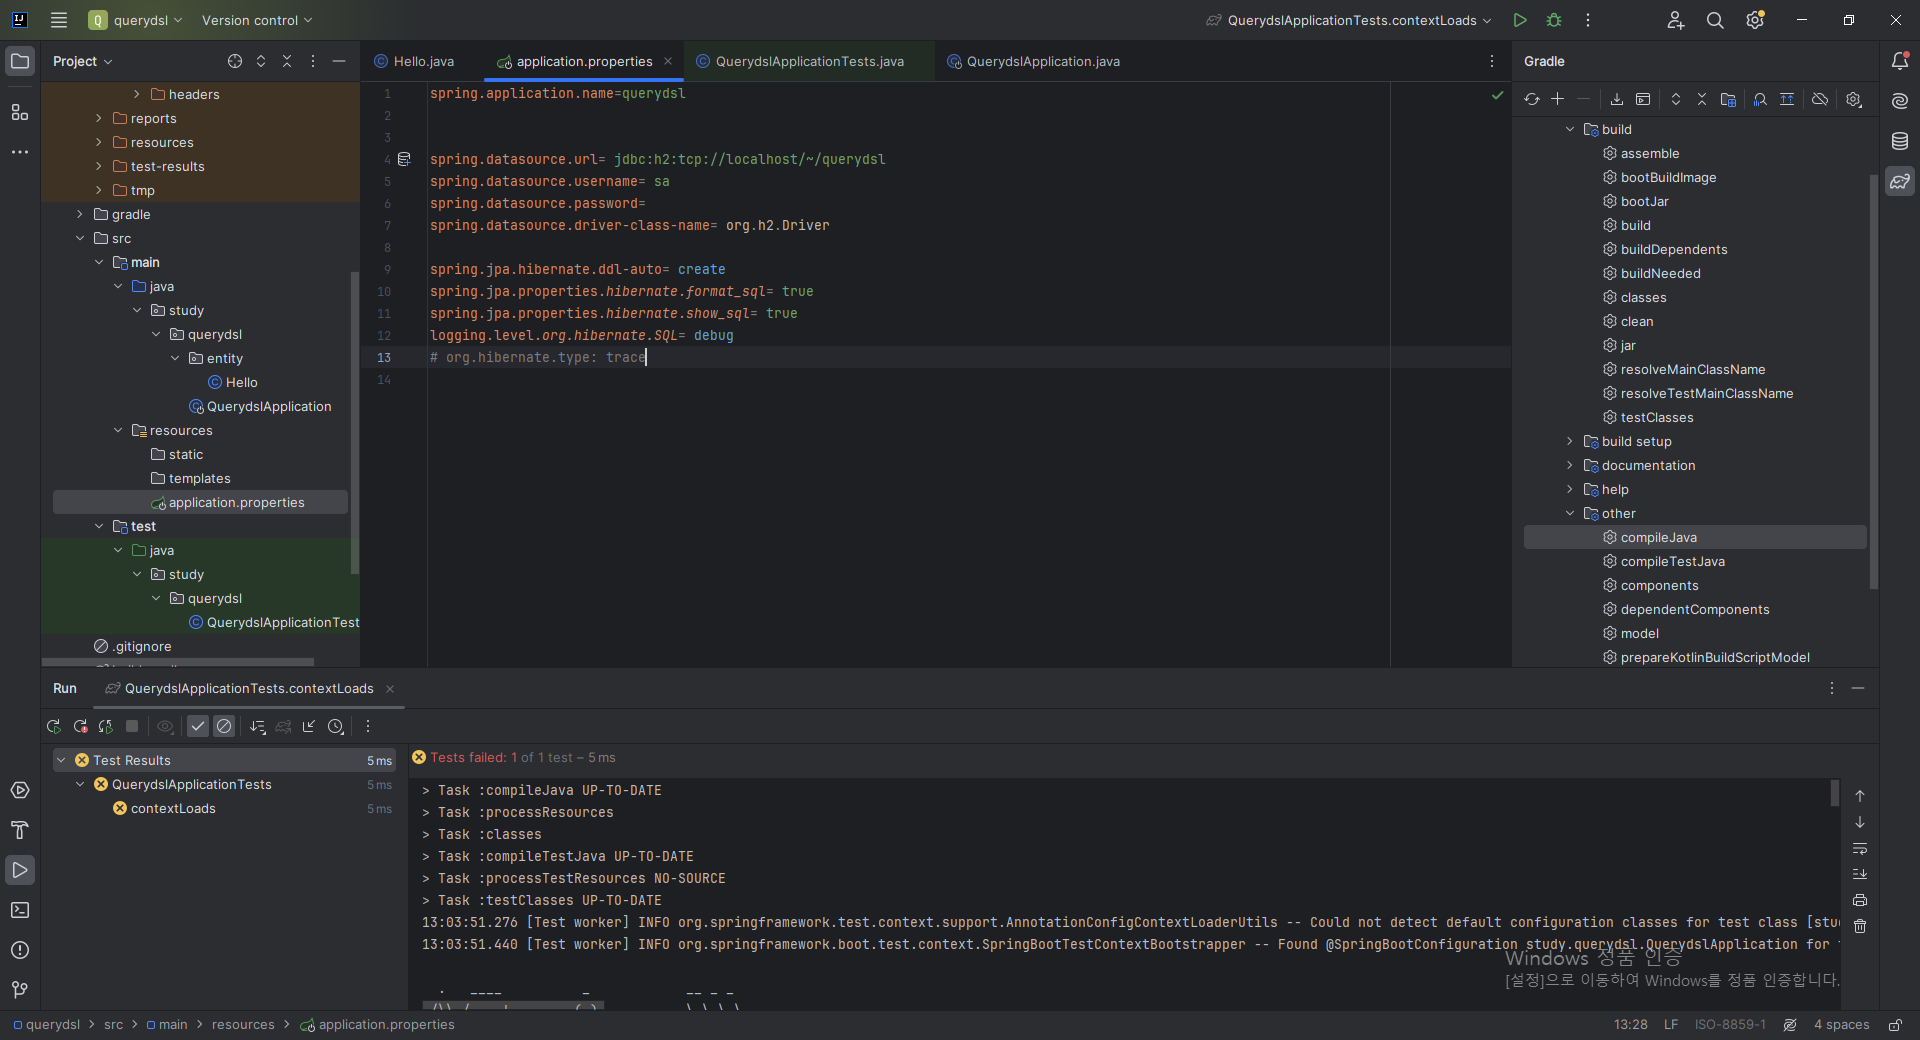
Task: Expand the build setup task group
Action: 1570,441
